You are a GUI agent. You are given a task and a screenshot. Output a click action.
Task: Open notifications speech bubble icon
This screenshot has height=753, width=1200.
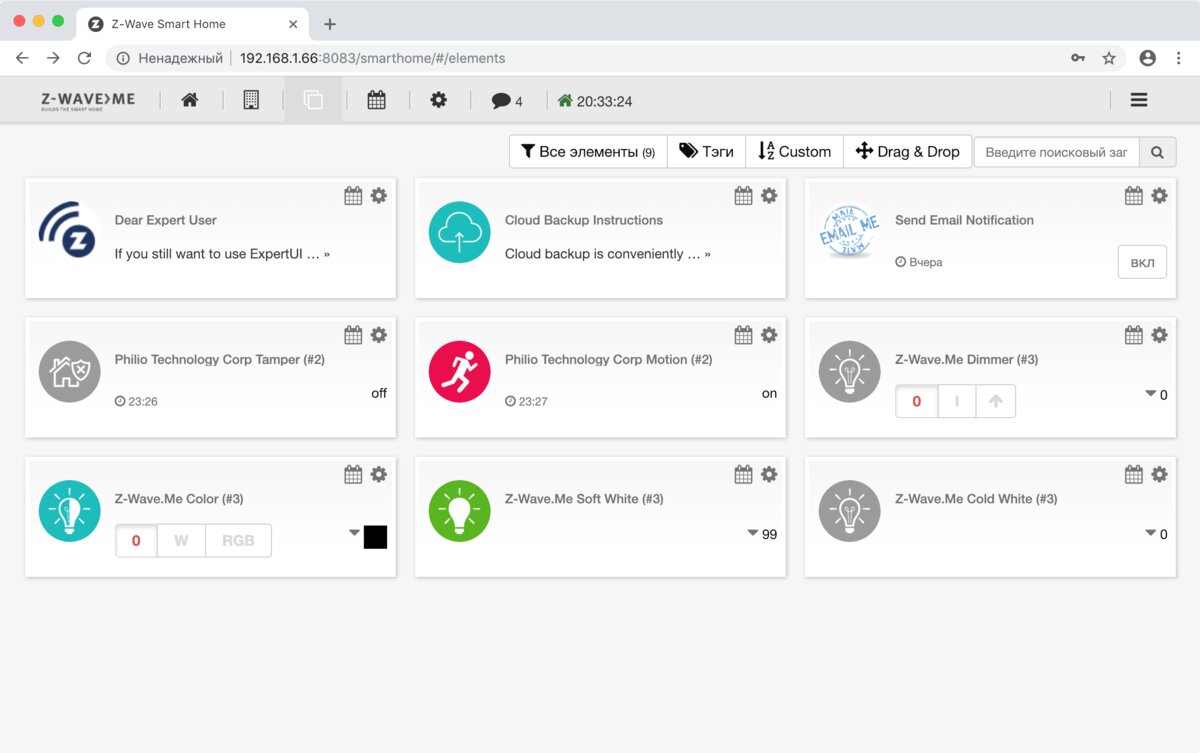tap(502, 101)
